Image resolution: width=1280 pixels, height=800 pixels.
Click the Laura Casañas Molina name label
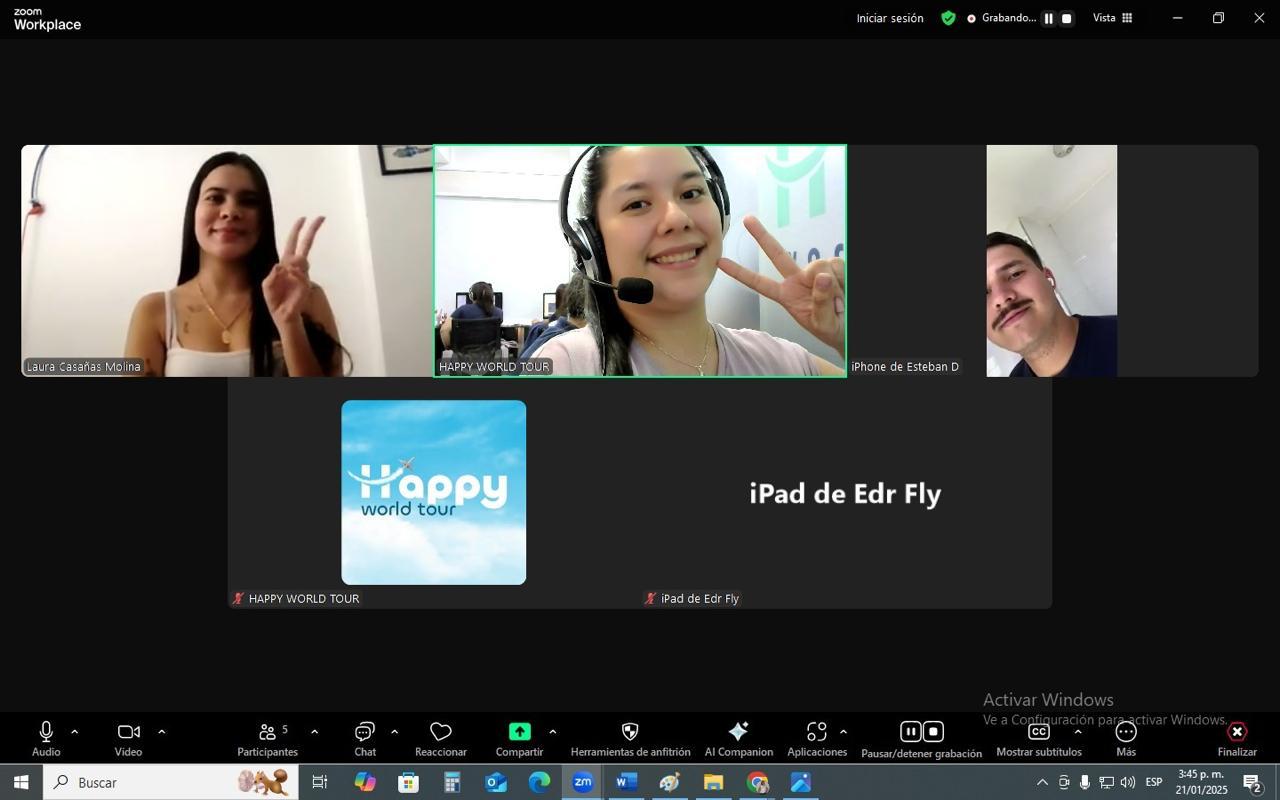click(83, 367)
